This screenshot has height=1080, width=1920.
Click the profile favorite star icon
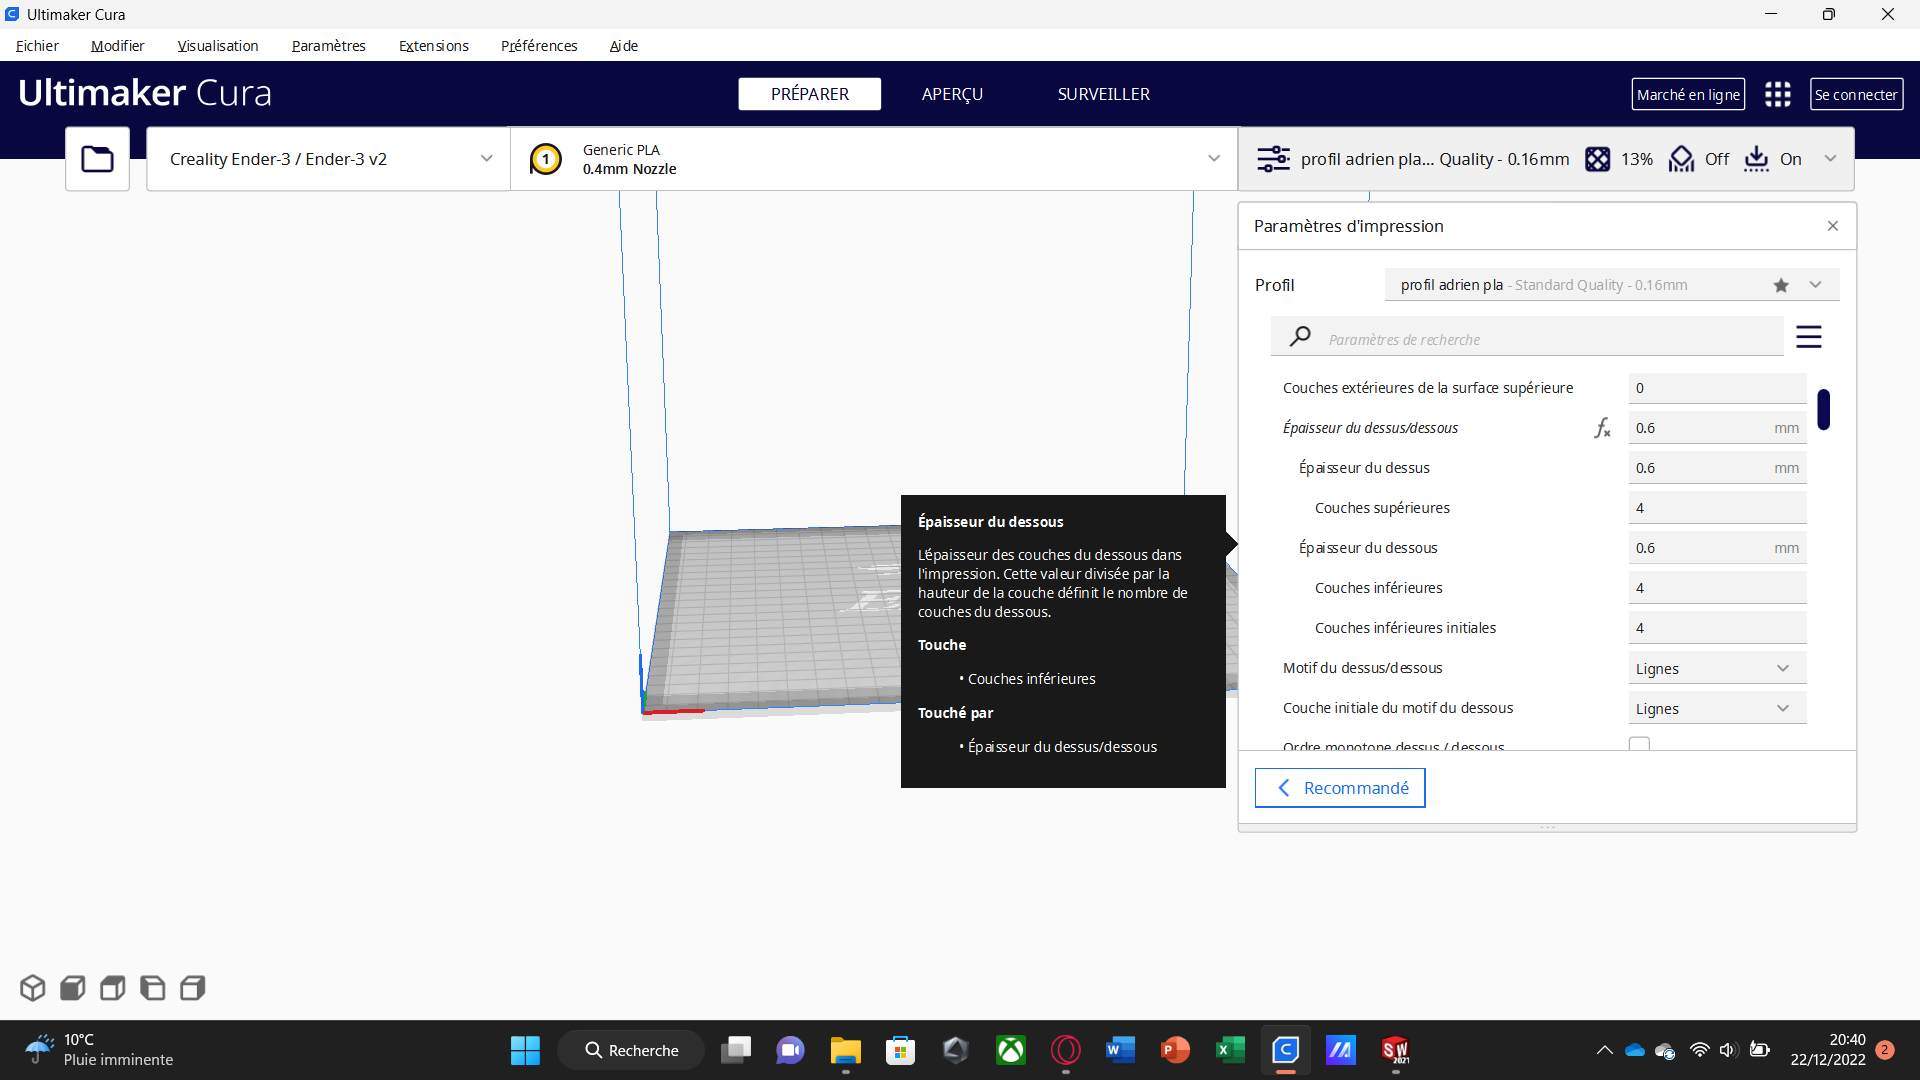pos(1781,285)
